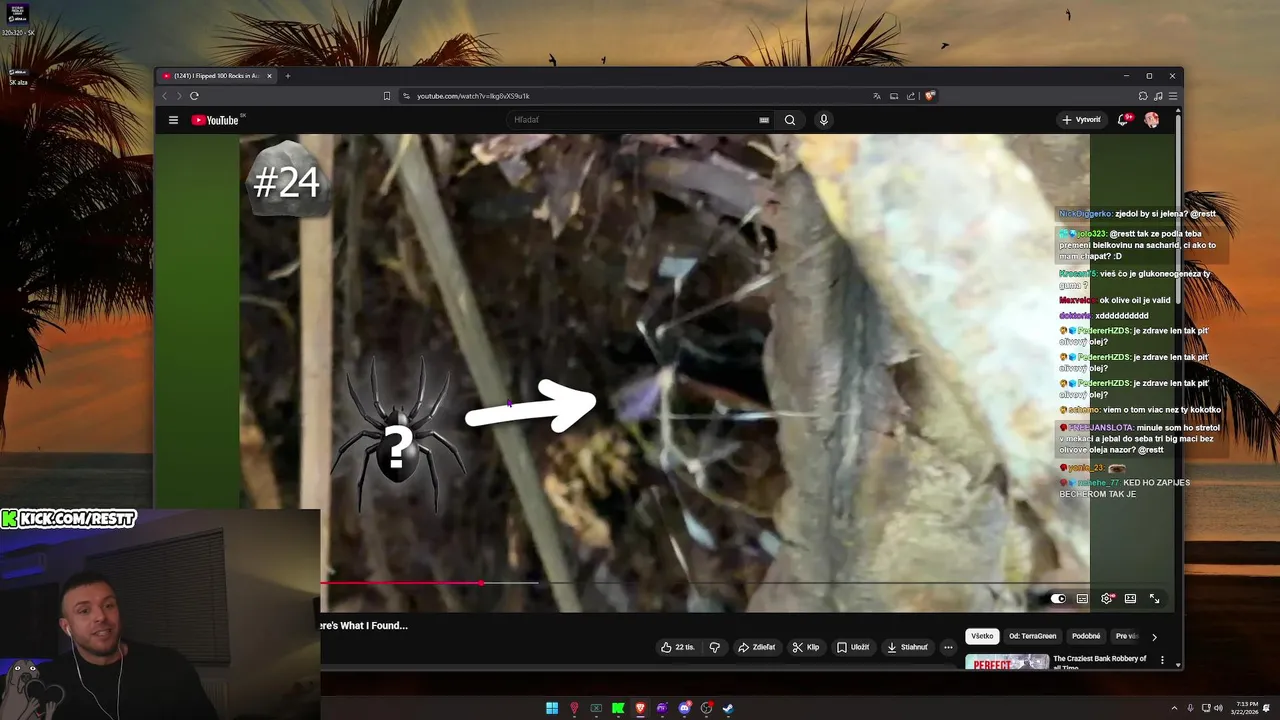Open the more actions three-dot button
This screenshot has height=720, width=1280.
coord(948,647)
